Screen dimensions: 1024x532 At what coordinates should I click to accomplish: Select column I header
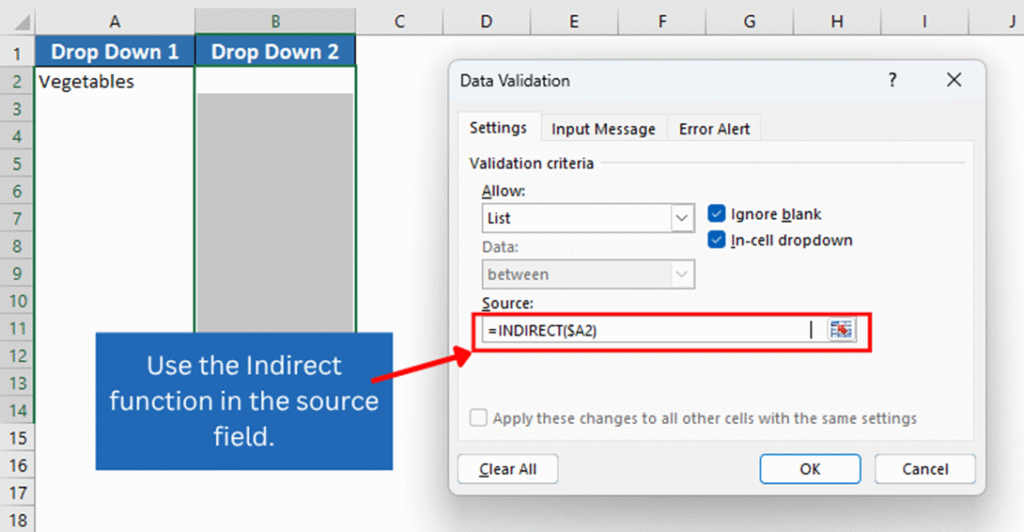924,22
